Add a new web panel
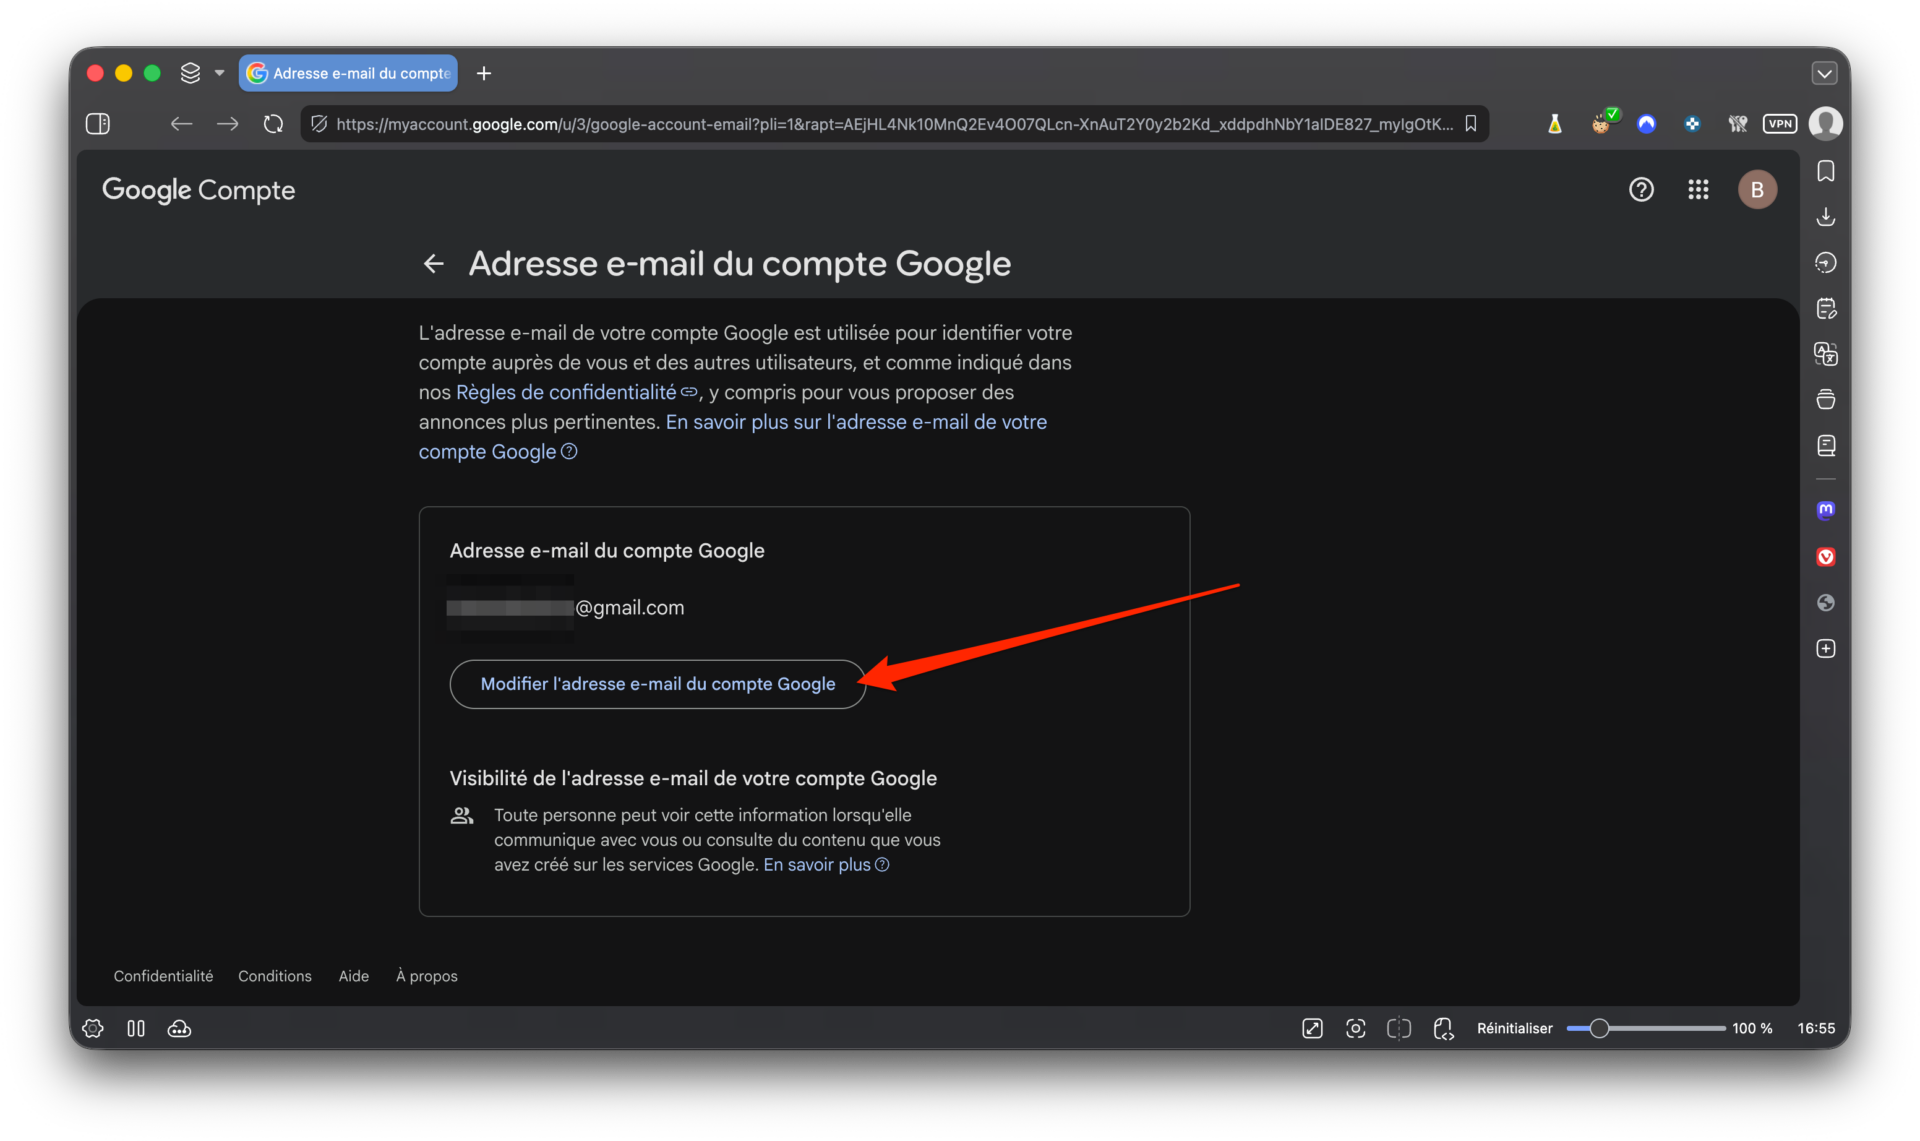The image size is (1920, 1141). 1825,649
